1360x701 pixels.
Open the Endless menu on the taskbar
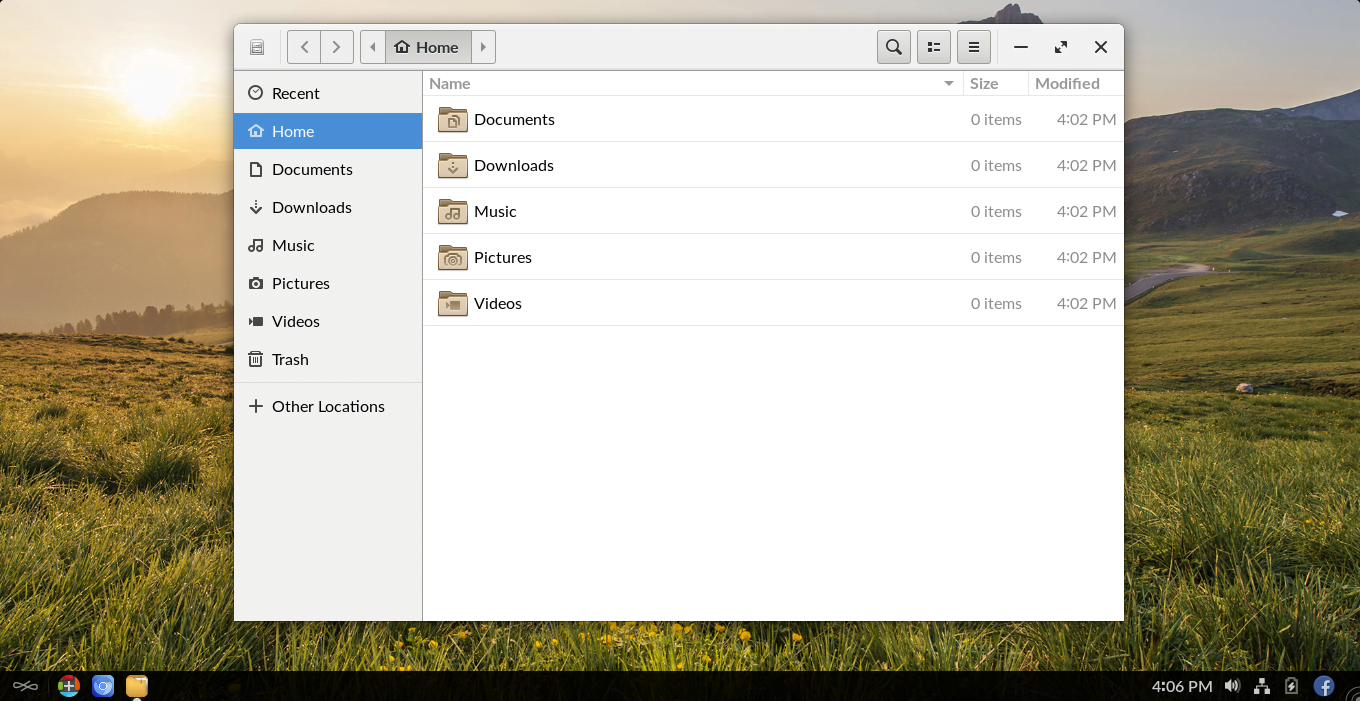[x=25, y=686]
